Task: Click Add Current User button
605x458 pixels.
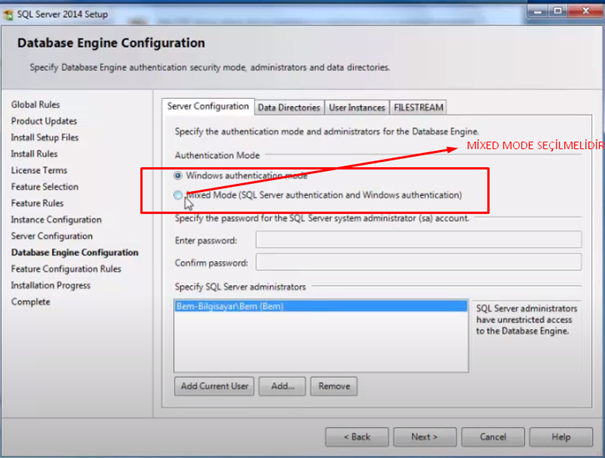Action: pos(214,386)
